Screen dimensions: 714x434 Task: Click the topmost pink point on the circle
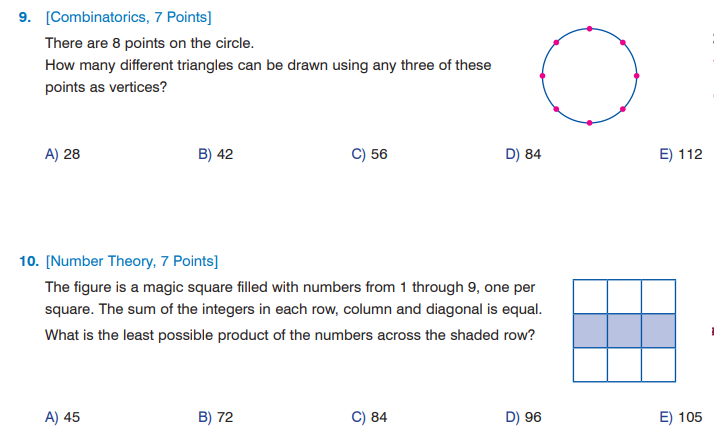590,28
